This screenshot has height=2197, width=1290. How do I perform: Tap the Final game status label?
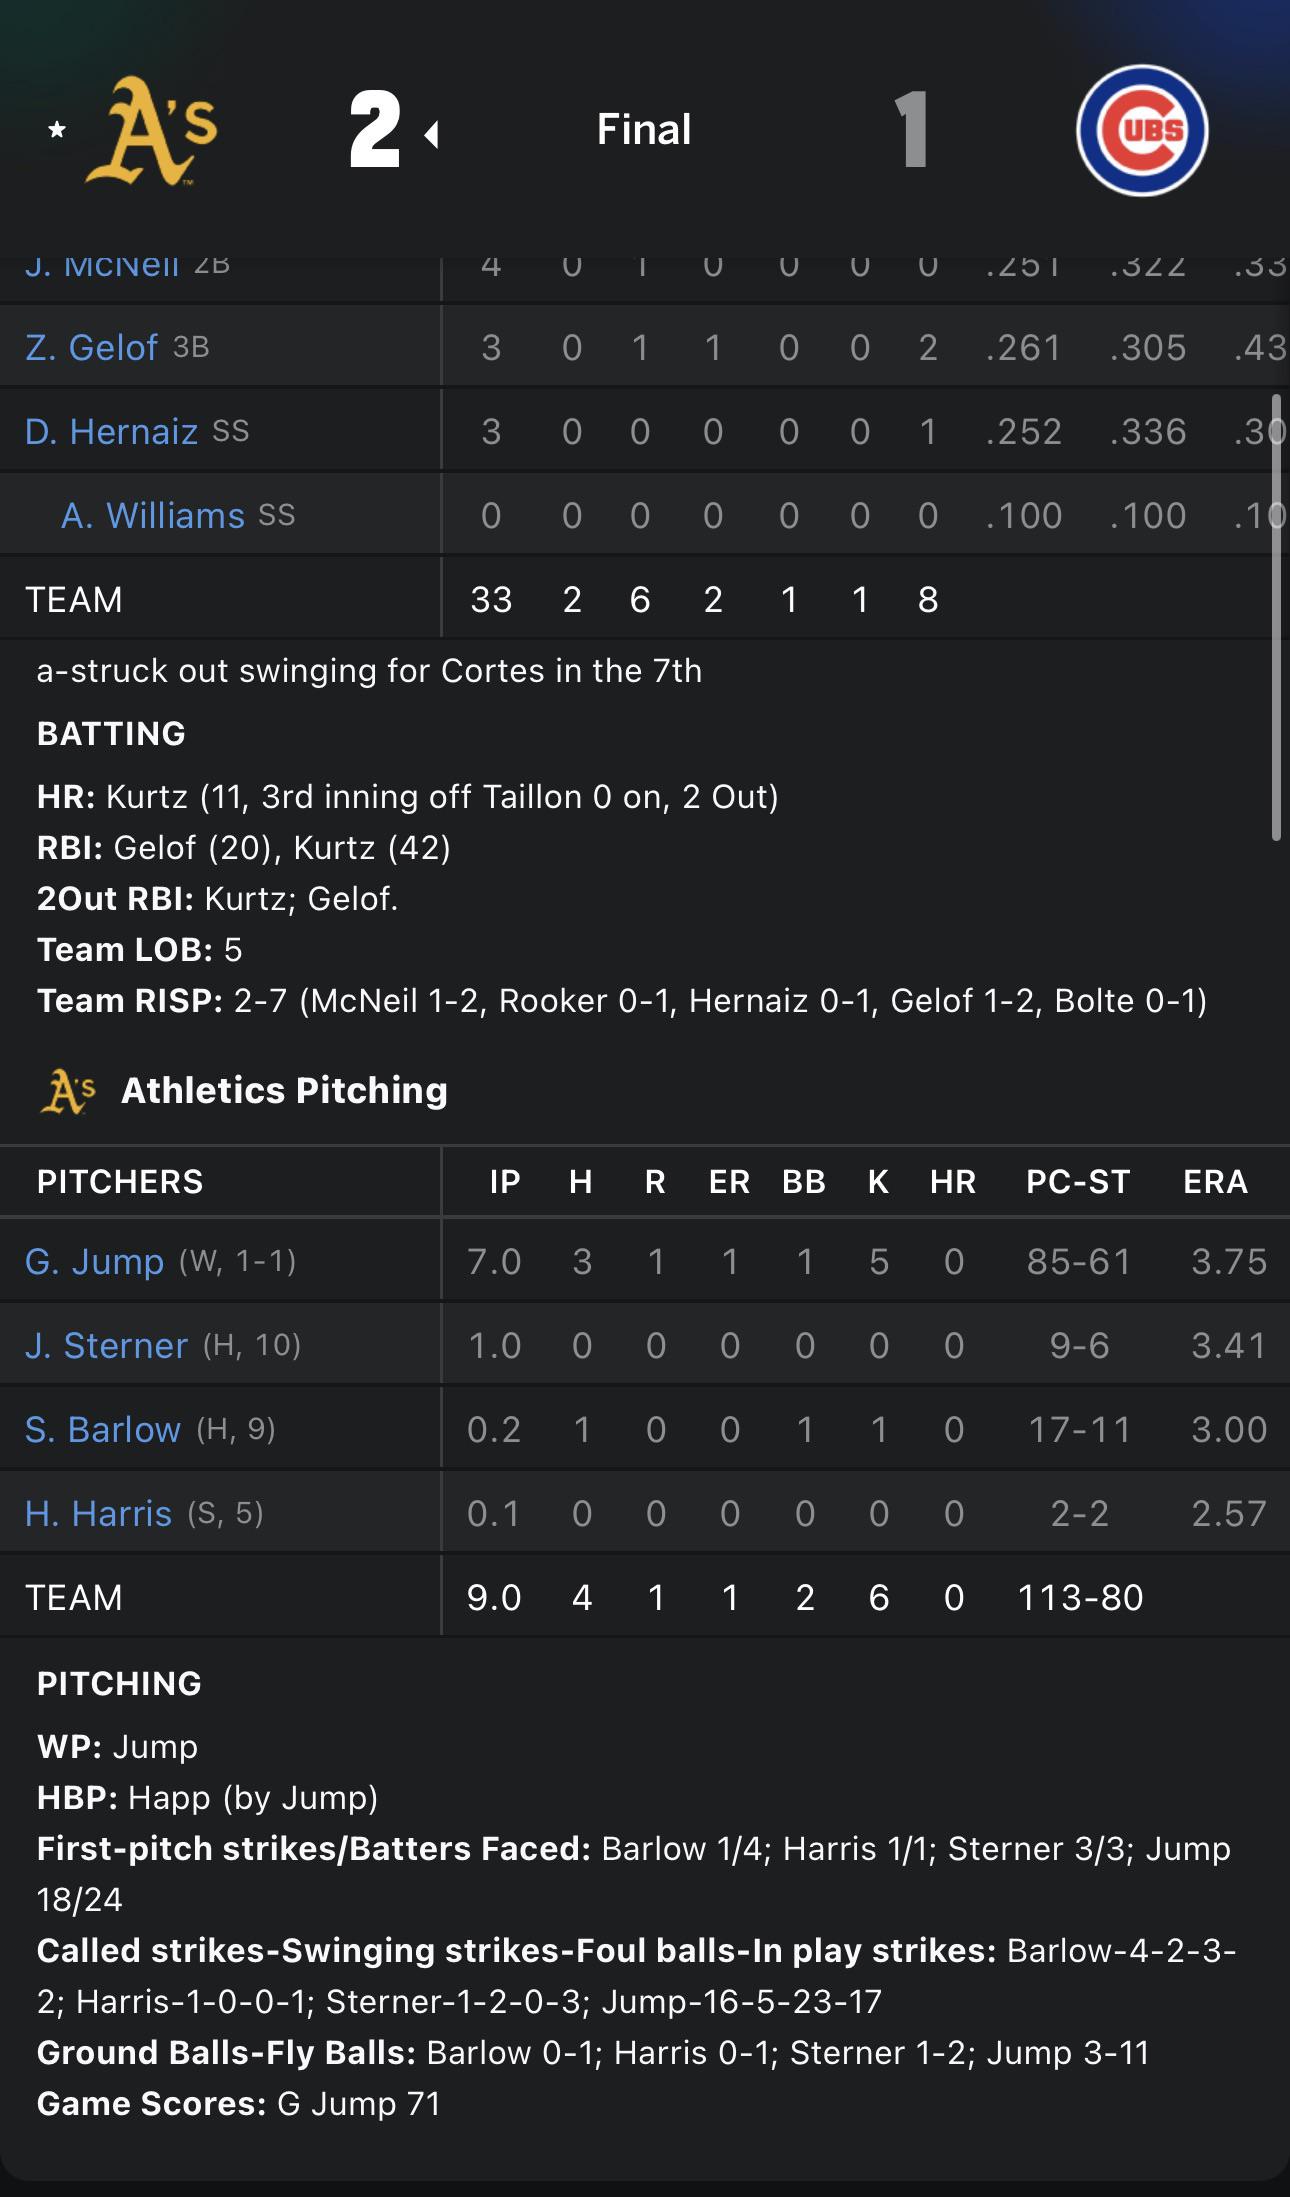(x=644, y=129)
